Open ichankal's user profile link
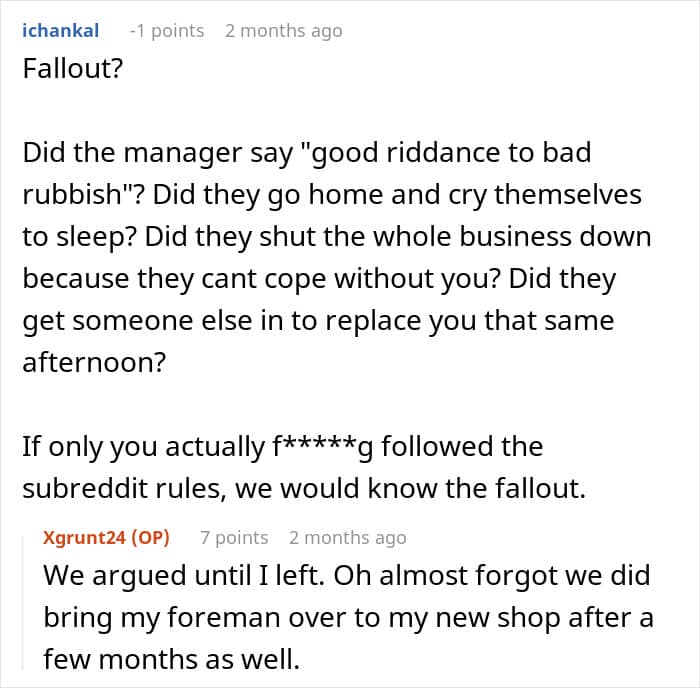 60,30
